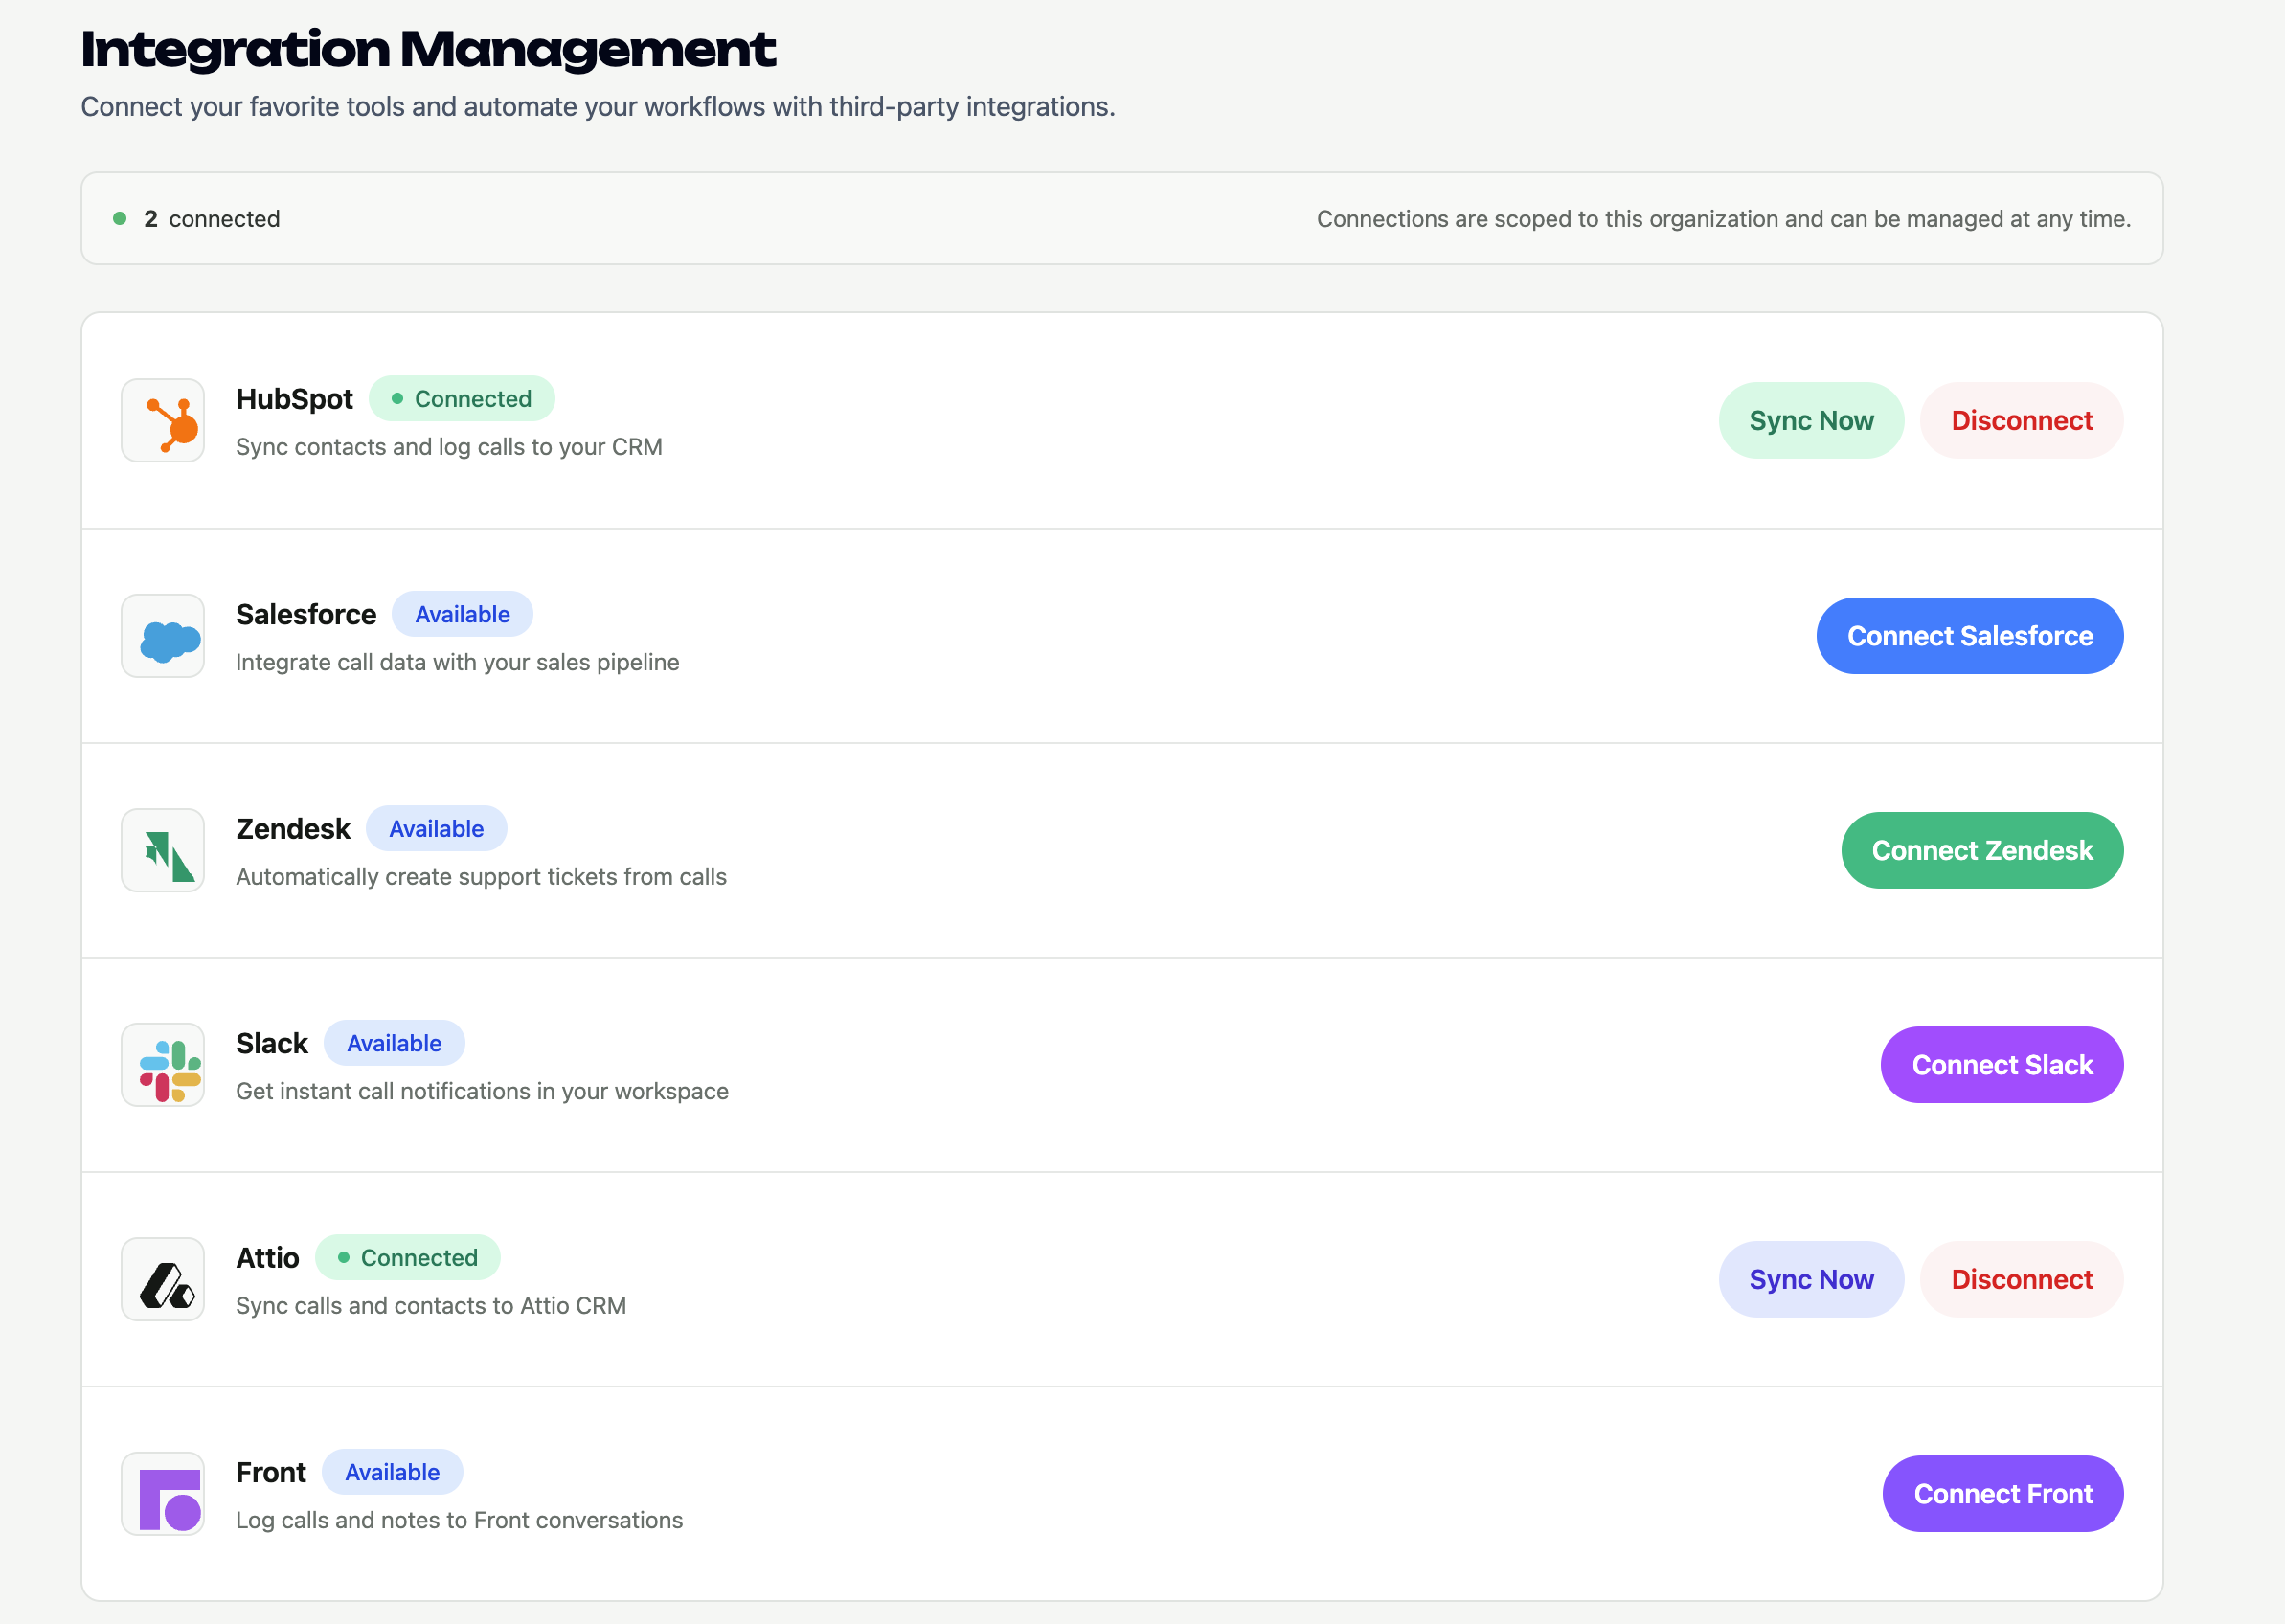Click the Slack Available badge
The width and height of the screenshot is (2285, 1624).
(394, 1043)
